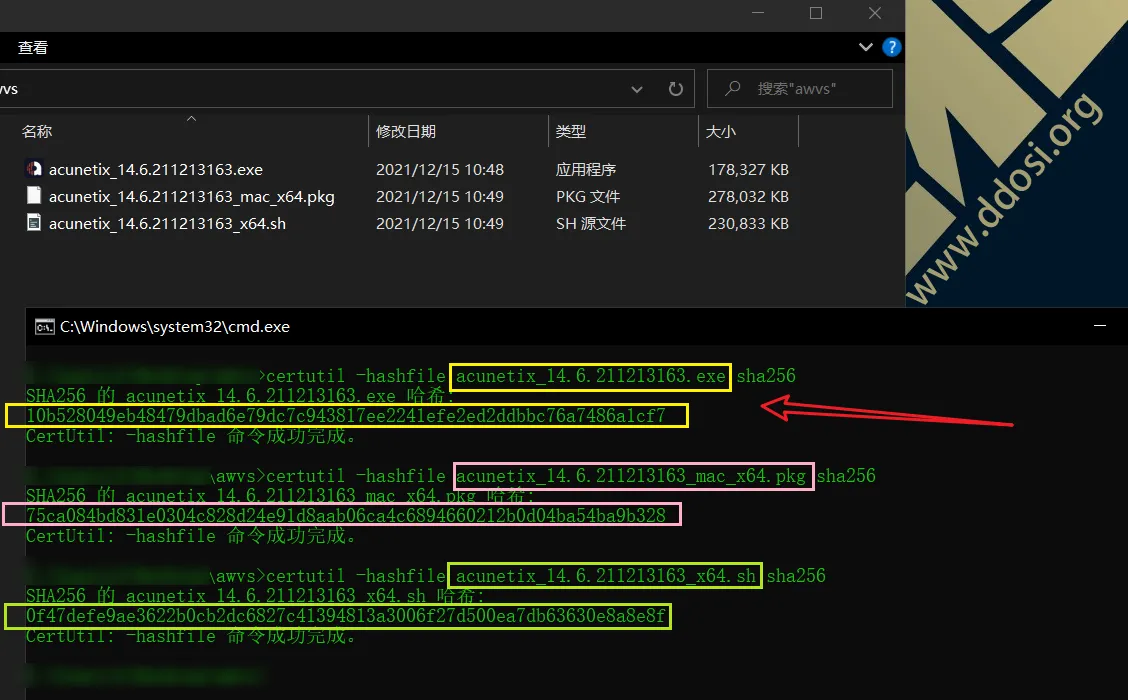Sort files by 修改日期 column header
The image size is (1128, 700).
[406, 132]
